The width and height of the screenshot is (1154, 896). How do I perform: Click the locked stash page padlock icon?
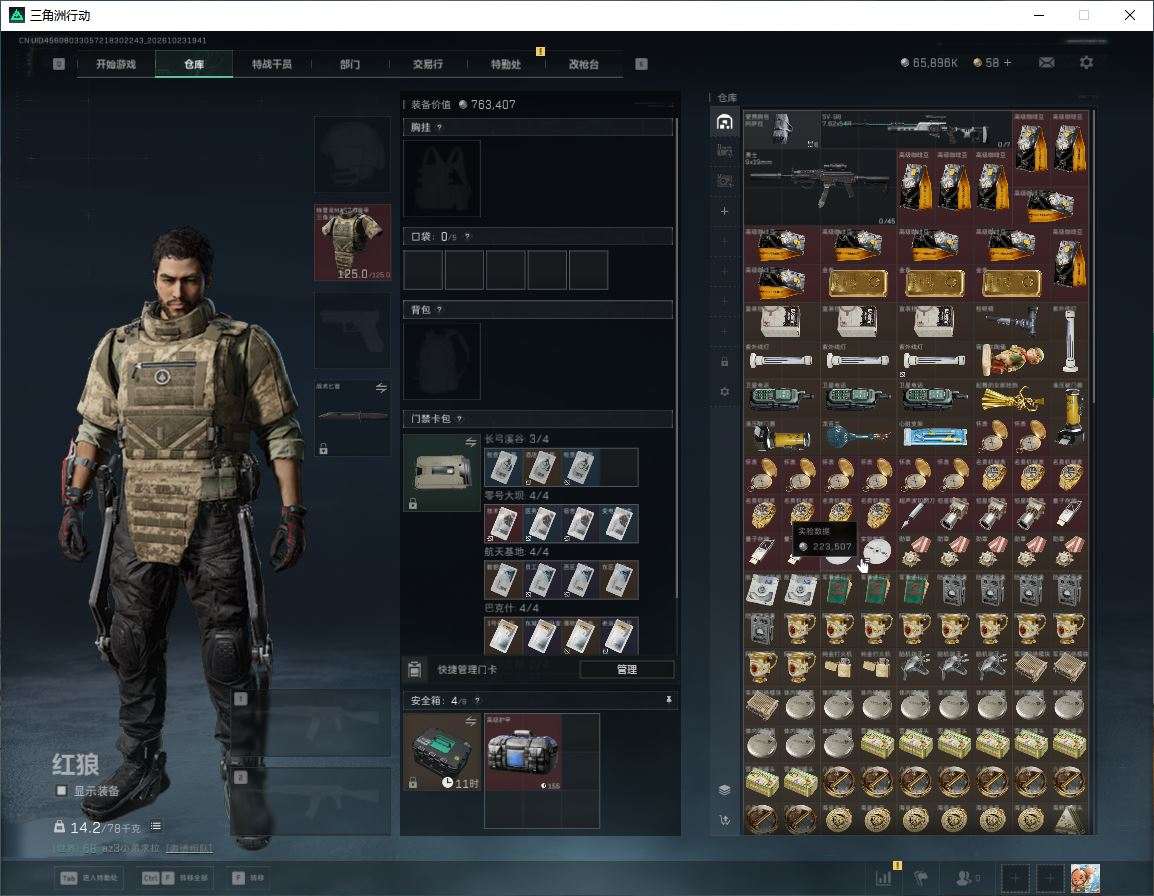724,361
